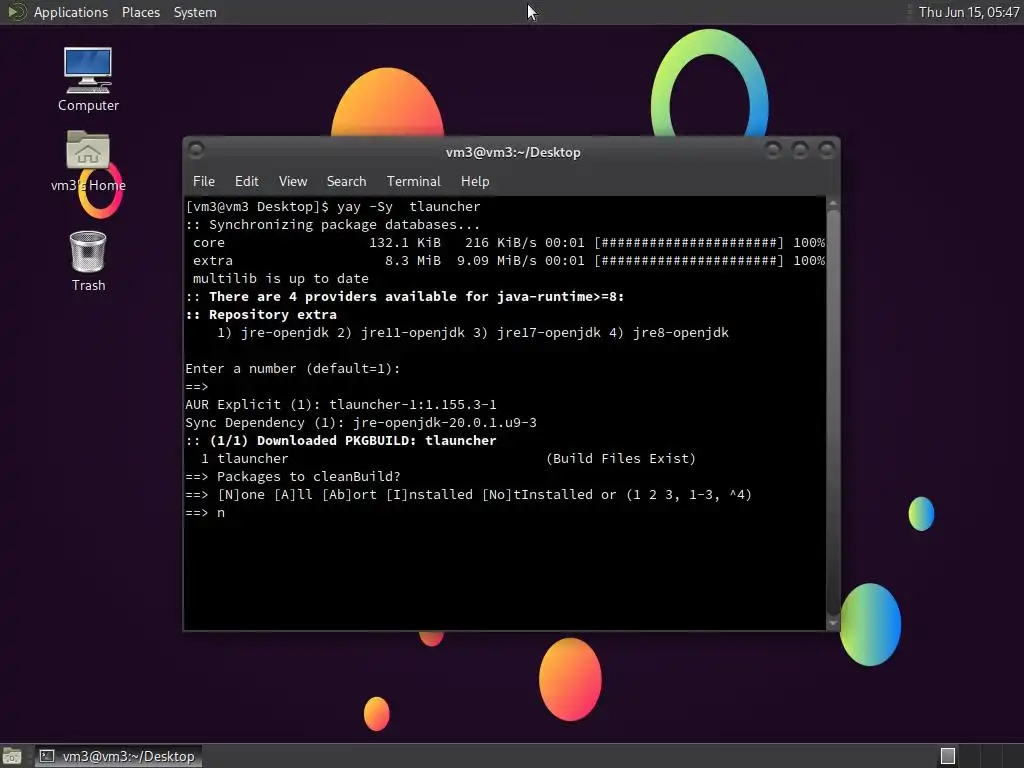Click the 'jre11-openjdk' option text
Screen dimensions: 1024x768
coord(413,332)
